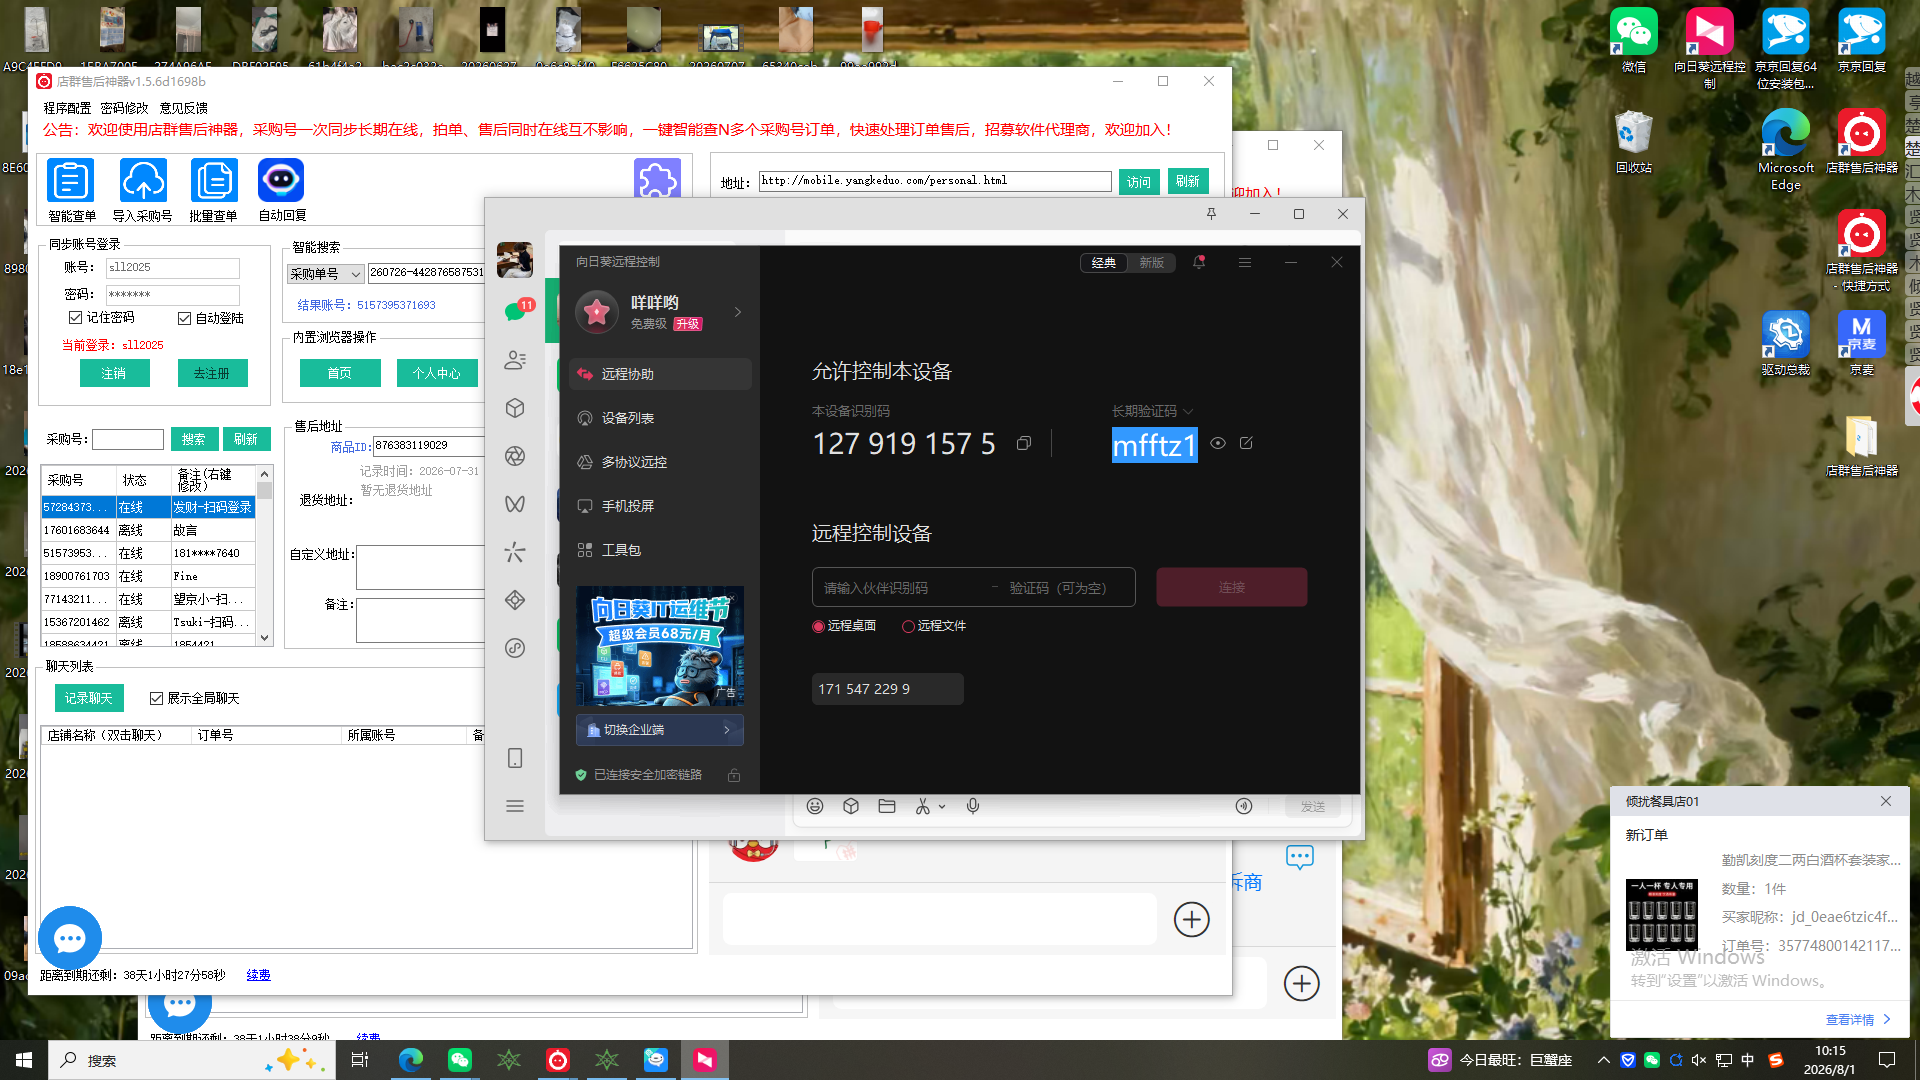Click the 访问 button next to address

coord(1139,182)
